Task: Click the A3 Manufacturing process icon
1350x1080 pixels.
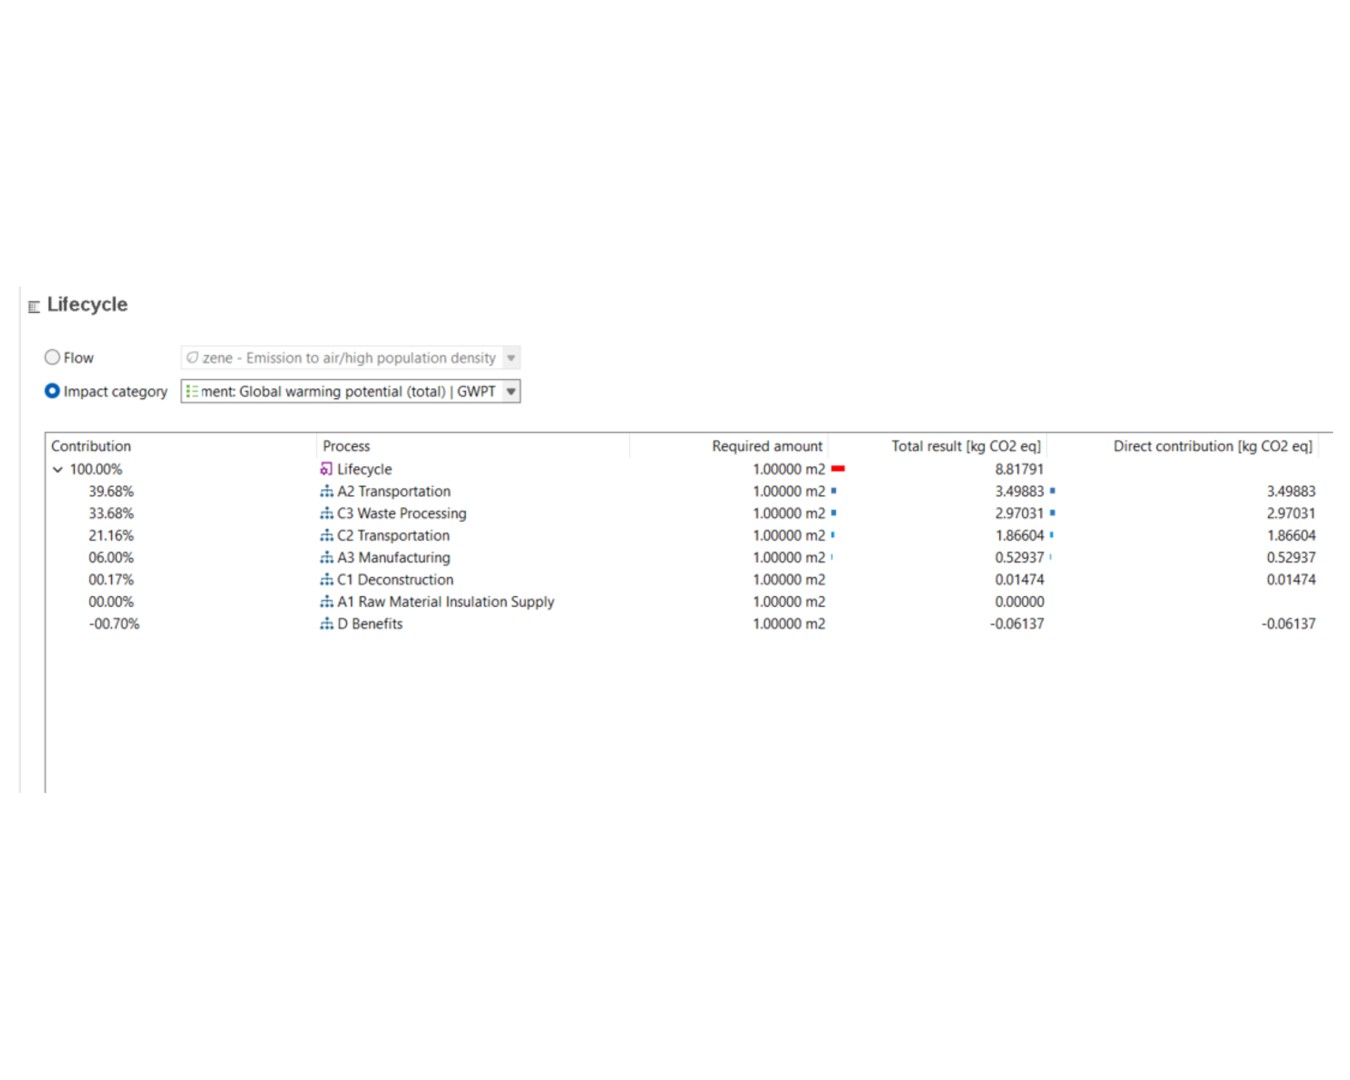Action: 326,557
